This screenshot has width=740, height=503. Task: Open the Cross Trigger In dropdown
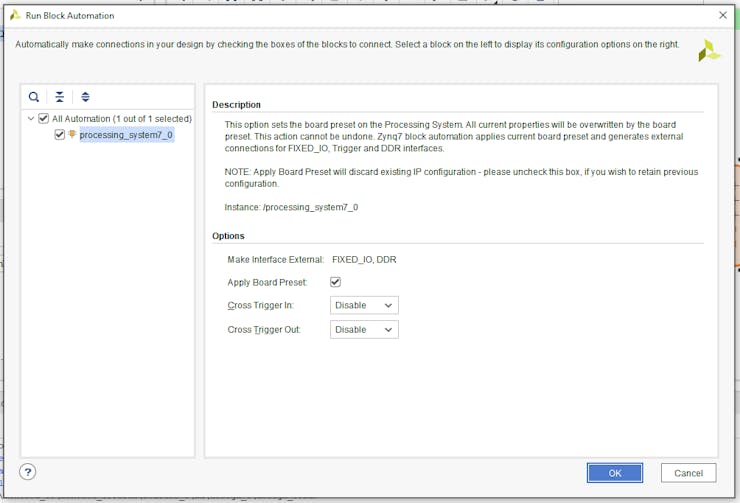pos(364,305)
